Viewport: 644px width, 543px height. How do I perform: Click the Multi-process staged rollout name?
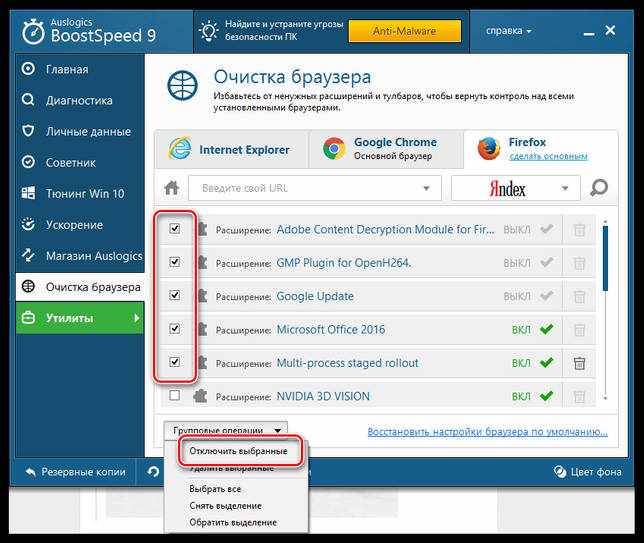[347, 363]
